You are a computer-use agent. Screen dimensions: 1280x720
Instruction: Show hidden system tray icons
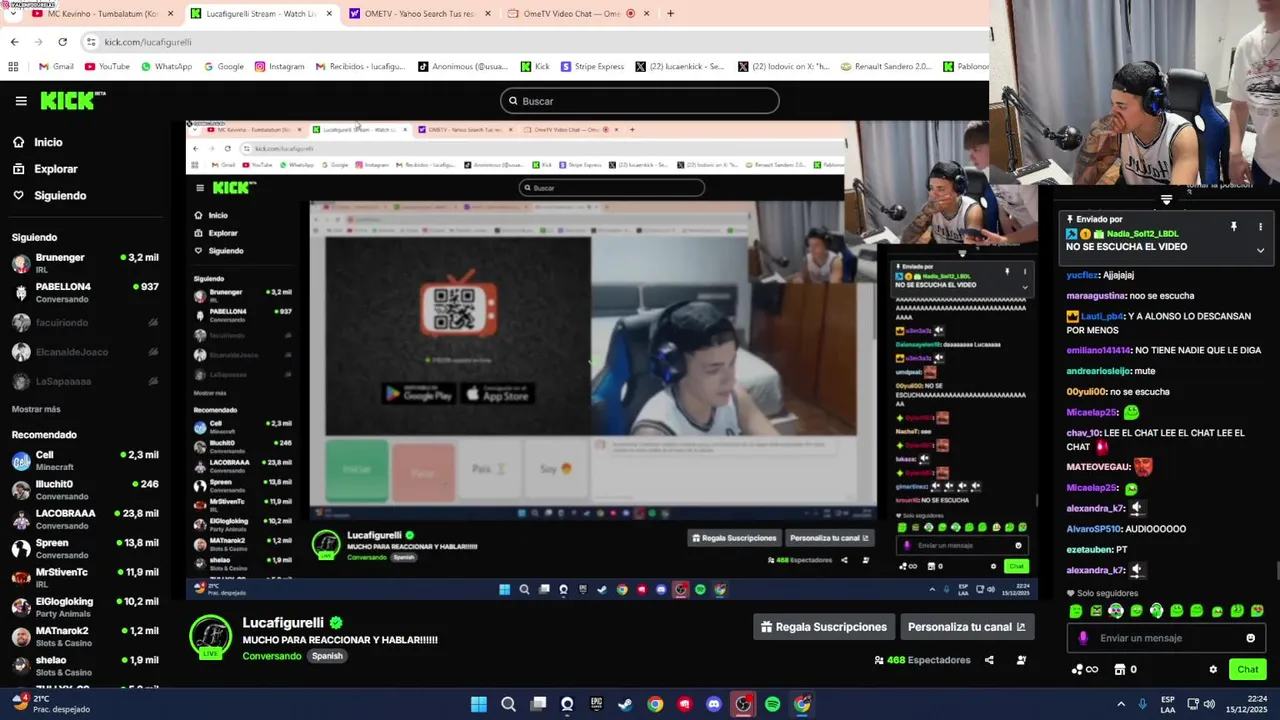1120,704
